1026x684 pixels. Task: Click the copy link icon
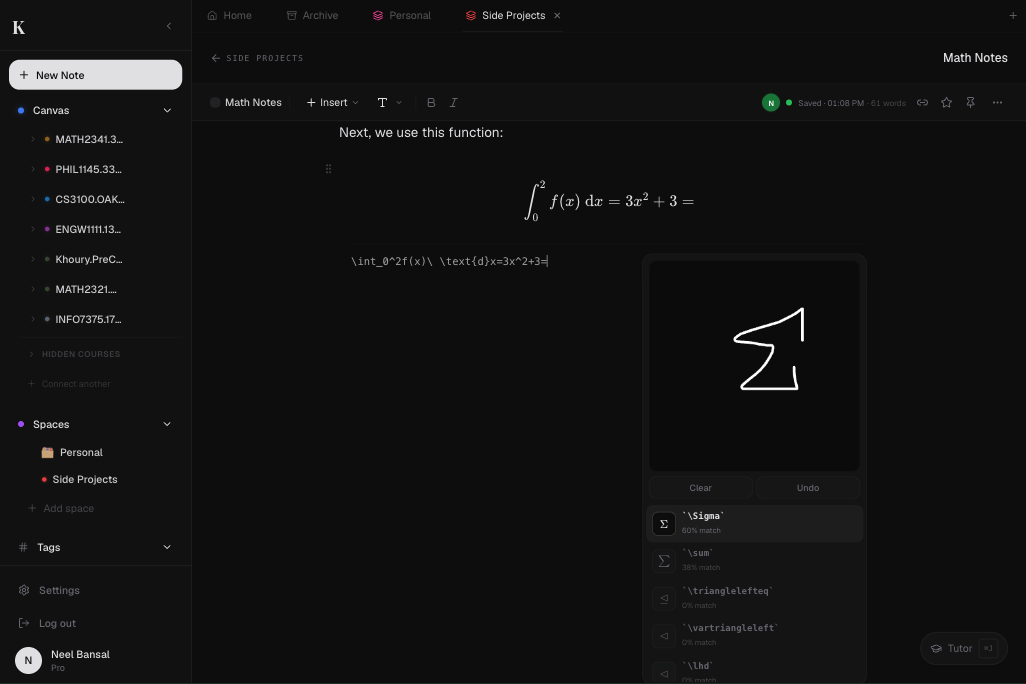tap(922, 103)
